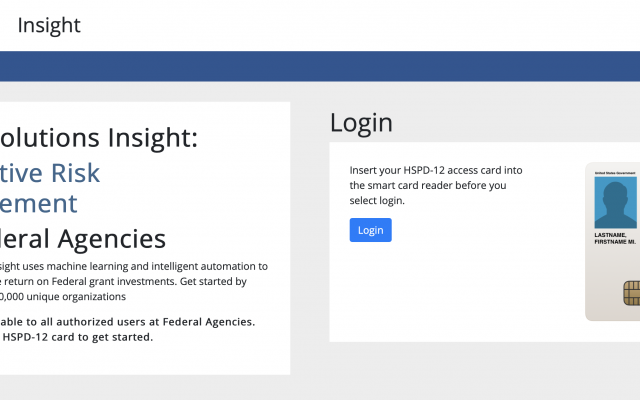Click the blank bottom of the left info panel

click(140, 360)
